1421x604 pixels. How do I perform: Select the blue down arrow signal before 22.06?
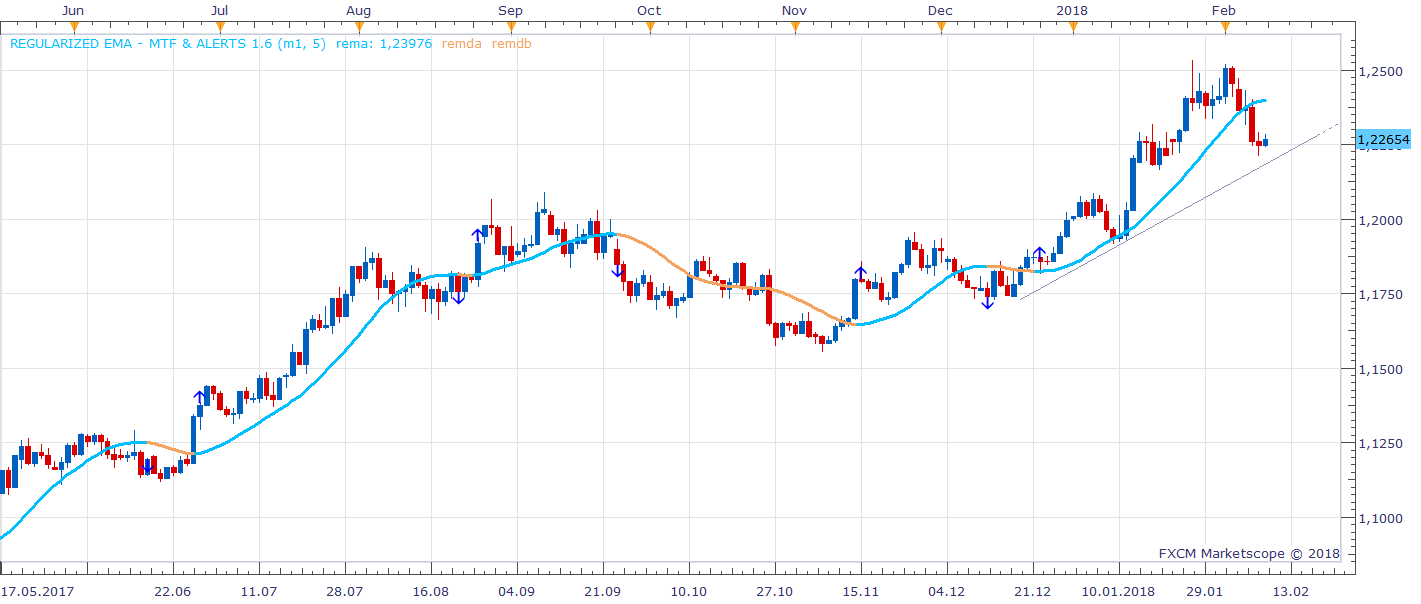tap(148, 467)
